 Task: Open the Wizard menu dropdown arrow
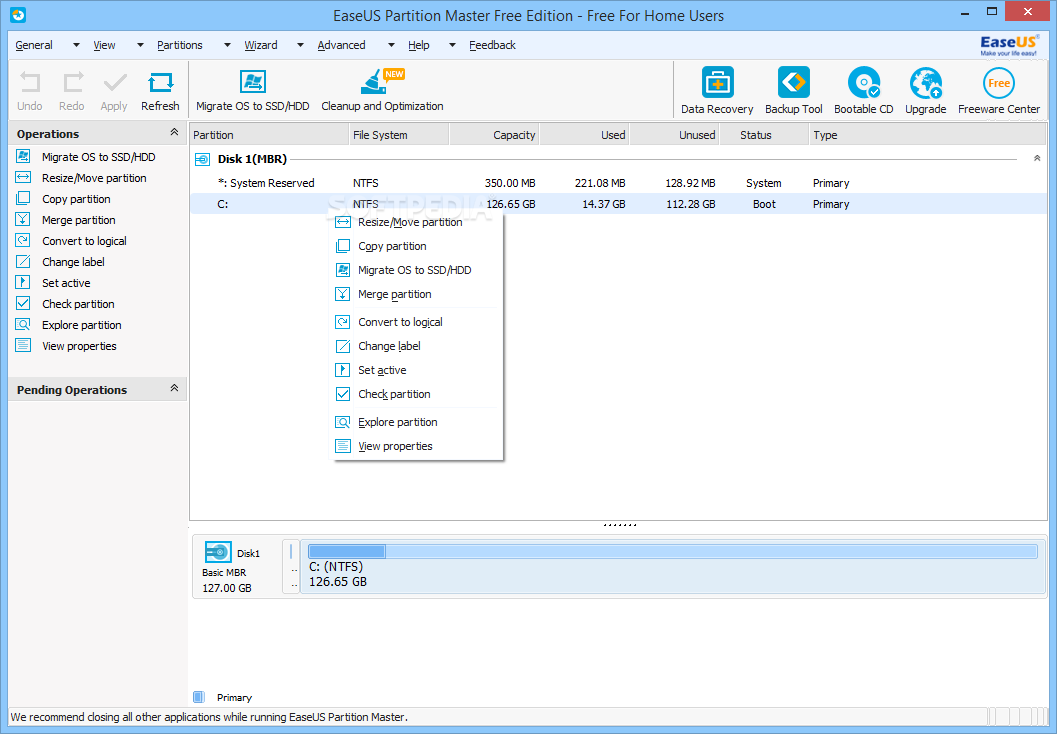[300, 45]
